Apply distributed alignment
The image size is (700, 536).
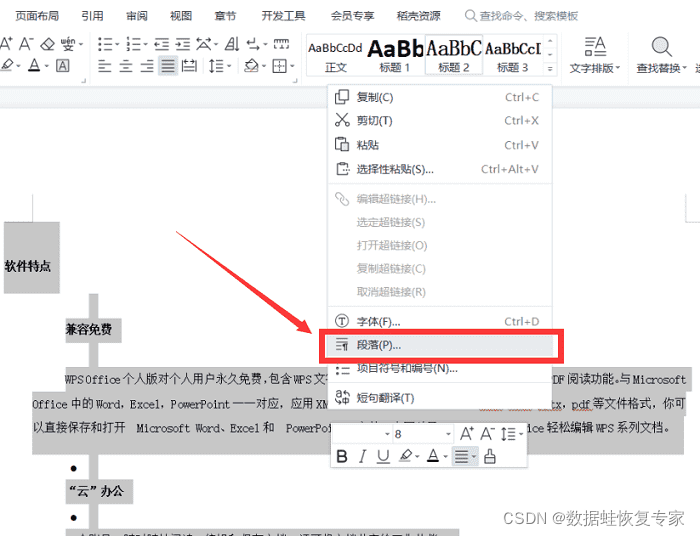coord(189,66)
